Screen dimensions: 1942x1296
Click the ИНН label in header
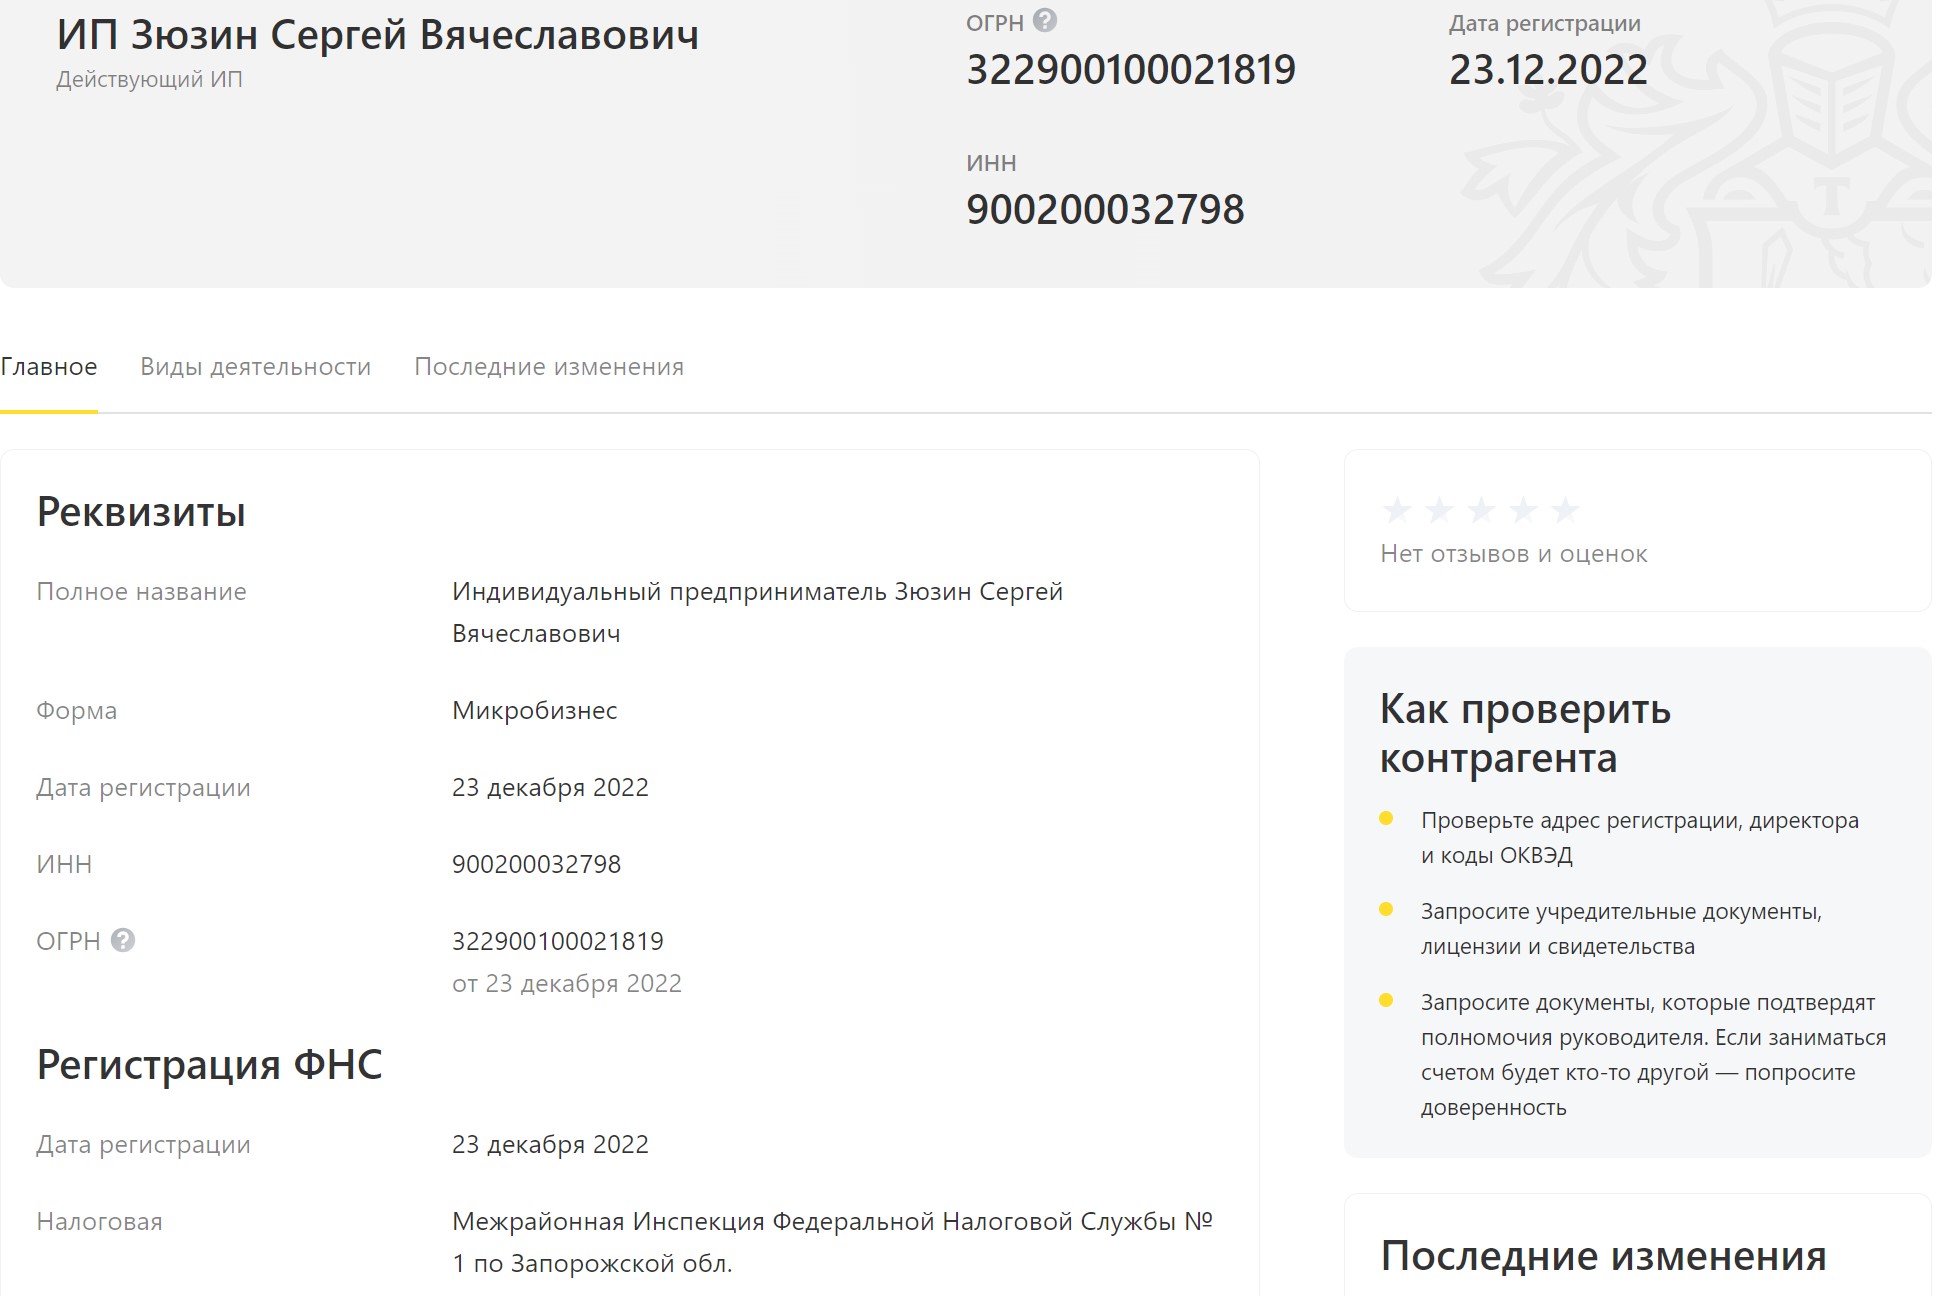coord(991,163)
